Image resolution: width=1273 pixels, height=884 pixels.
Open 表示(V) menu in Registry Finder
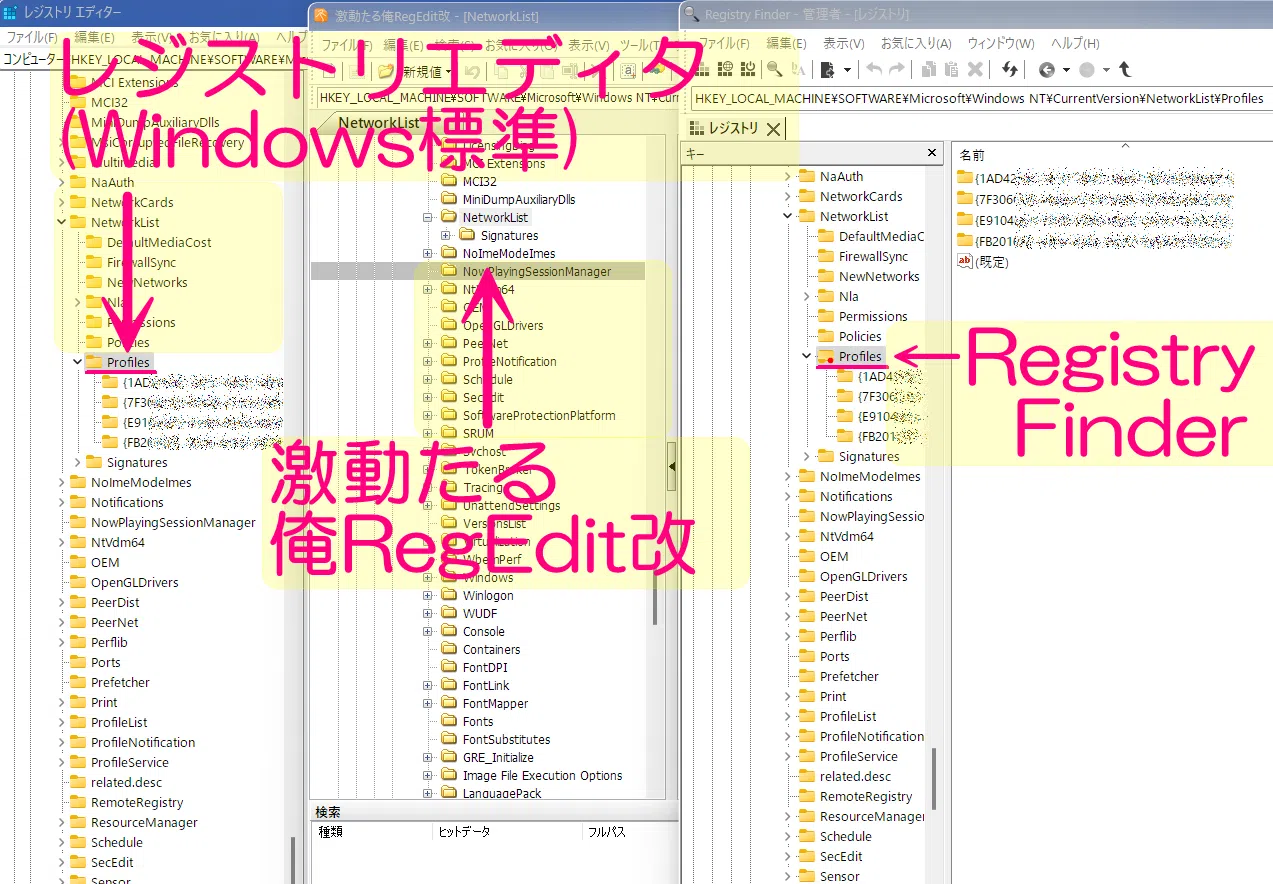tap(843, 43)
